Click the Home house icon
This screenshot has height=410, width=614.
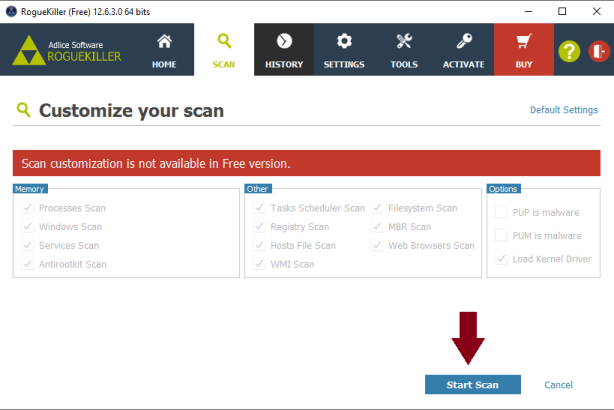164,42
